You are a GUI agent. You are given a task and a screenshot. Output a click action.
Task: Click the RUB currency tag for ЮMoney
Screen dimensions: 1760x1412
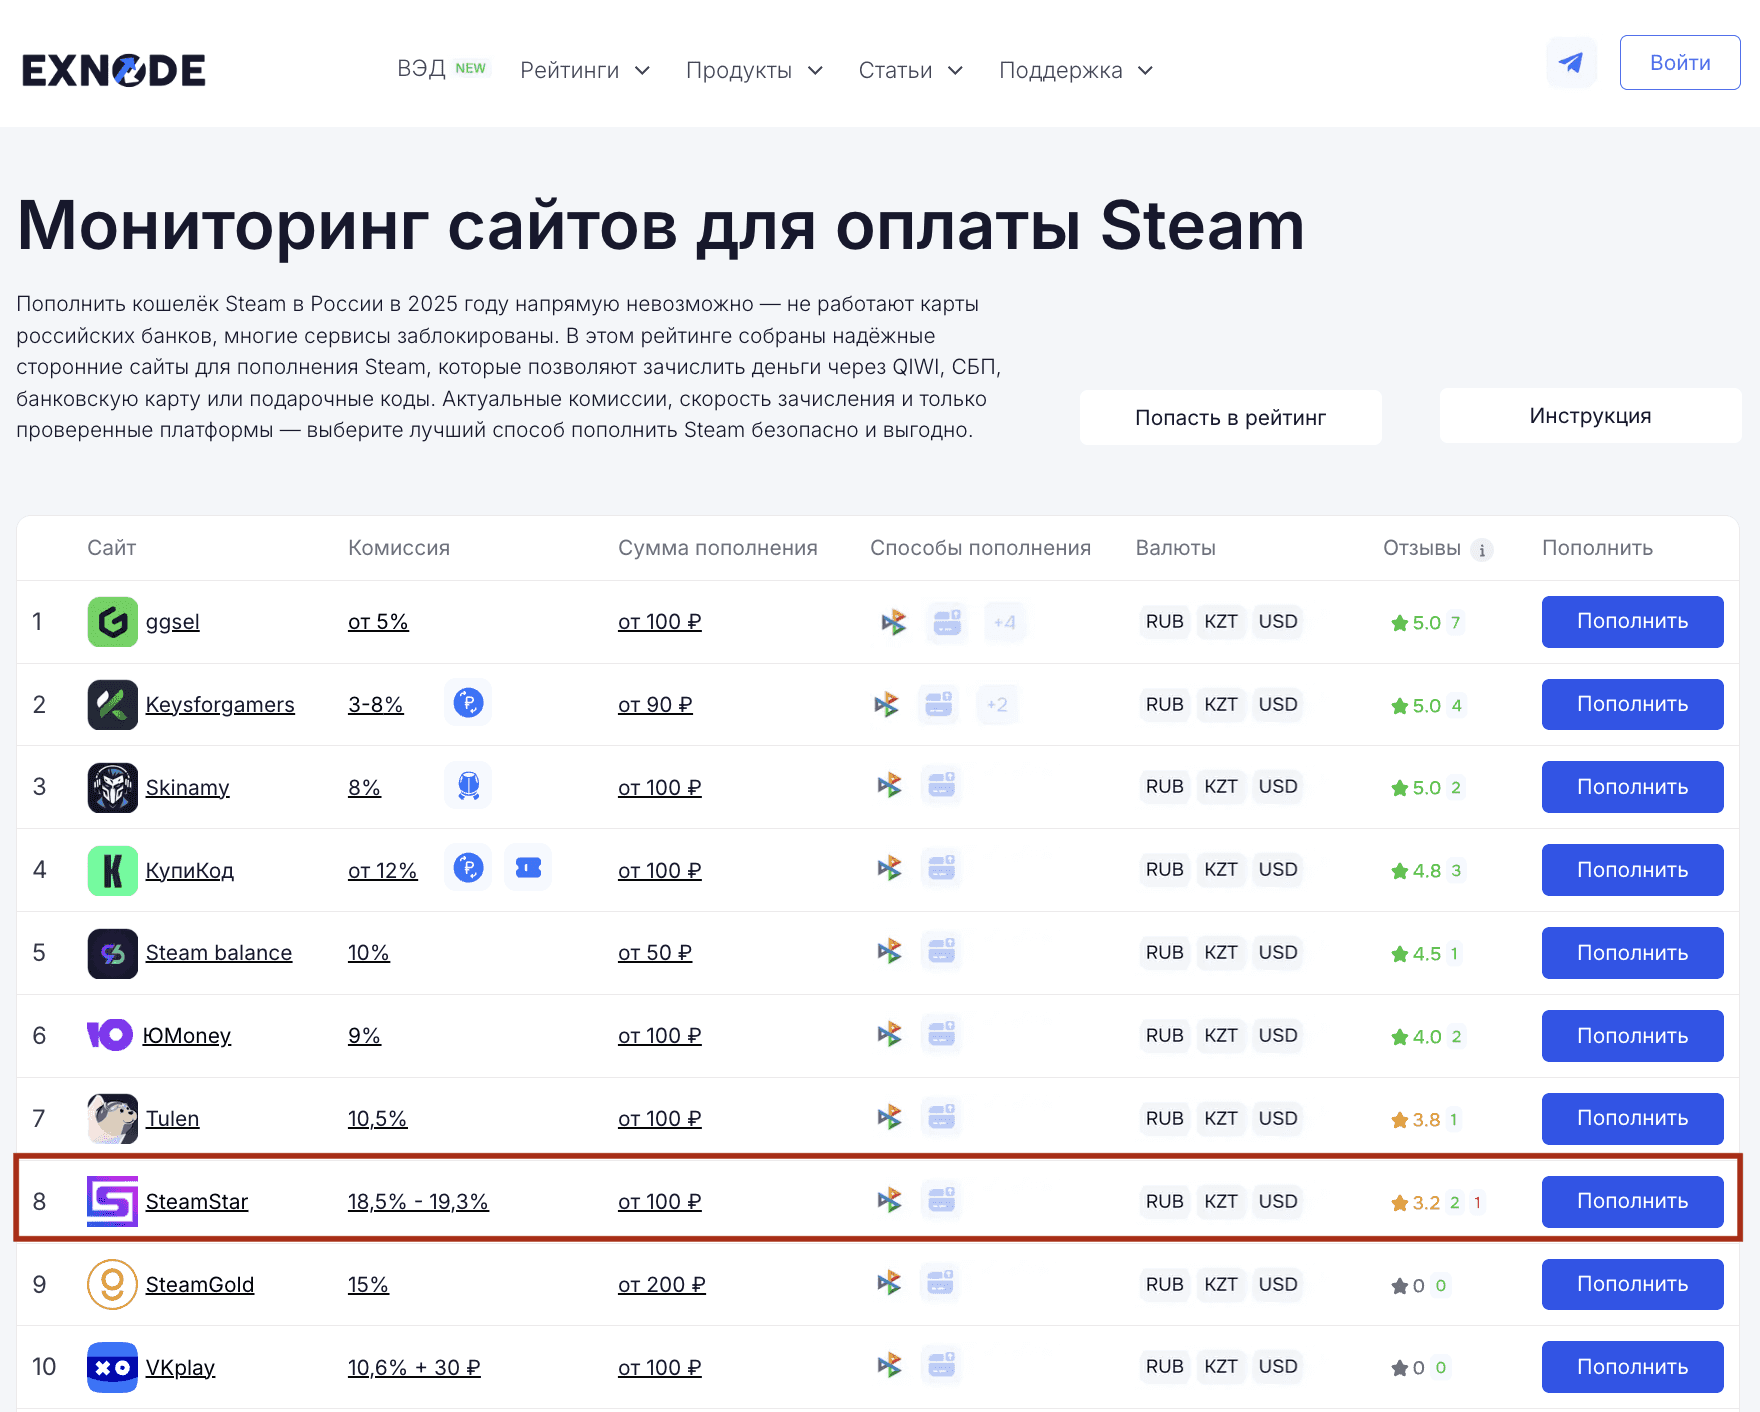point(1164,1035)
